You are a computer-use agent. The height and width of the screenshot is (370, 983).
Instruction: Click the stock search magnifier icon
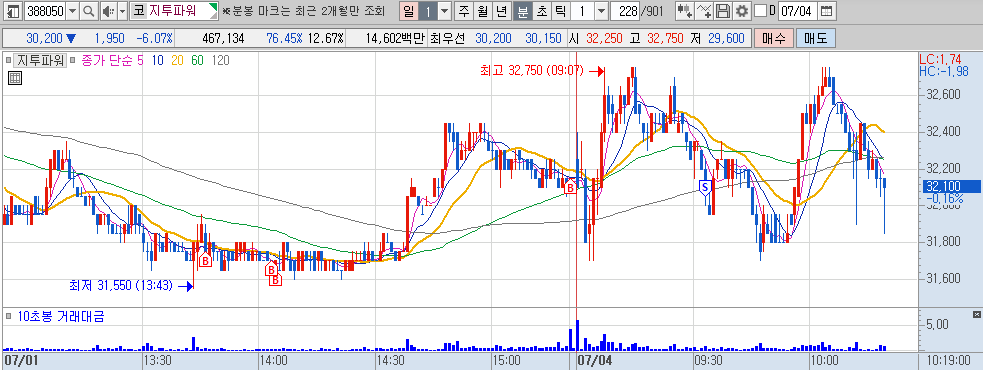(x=88, y=11)
